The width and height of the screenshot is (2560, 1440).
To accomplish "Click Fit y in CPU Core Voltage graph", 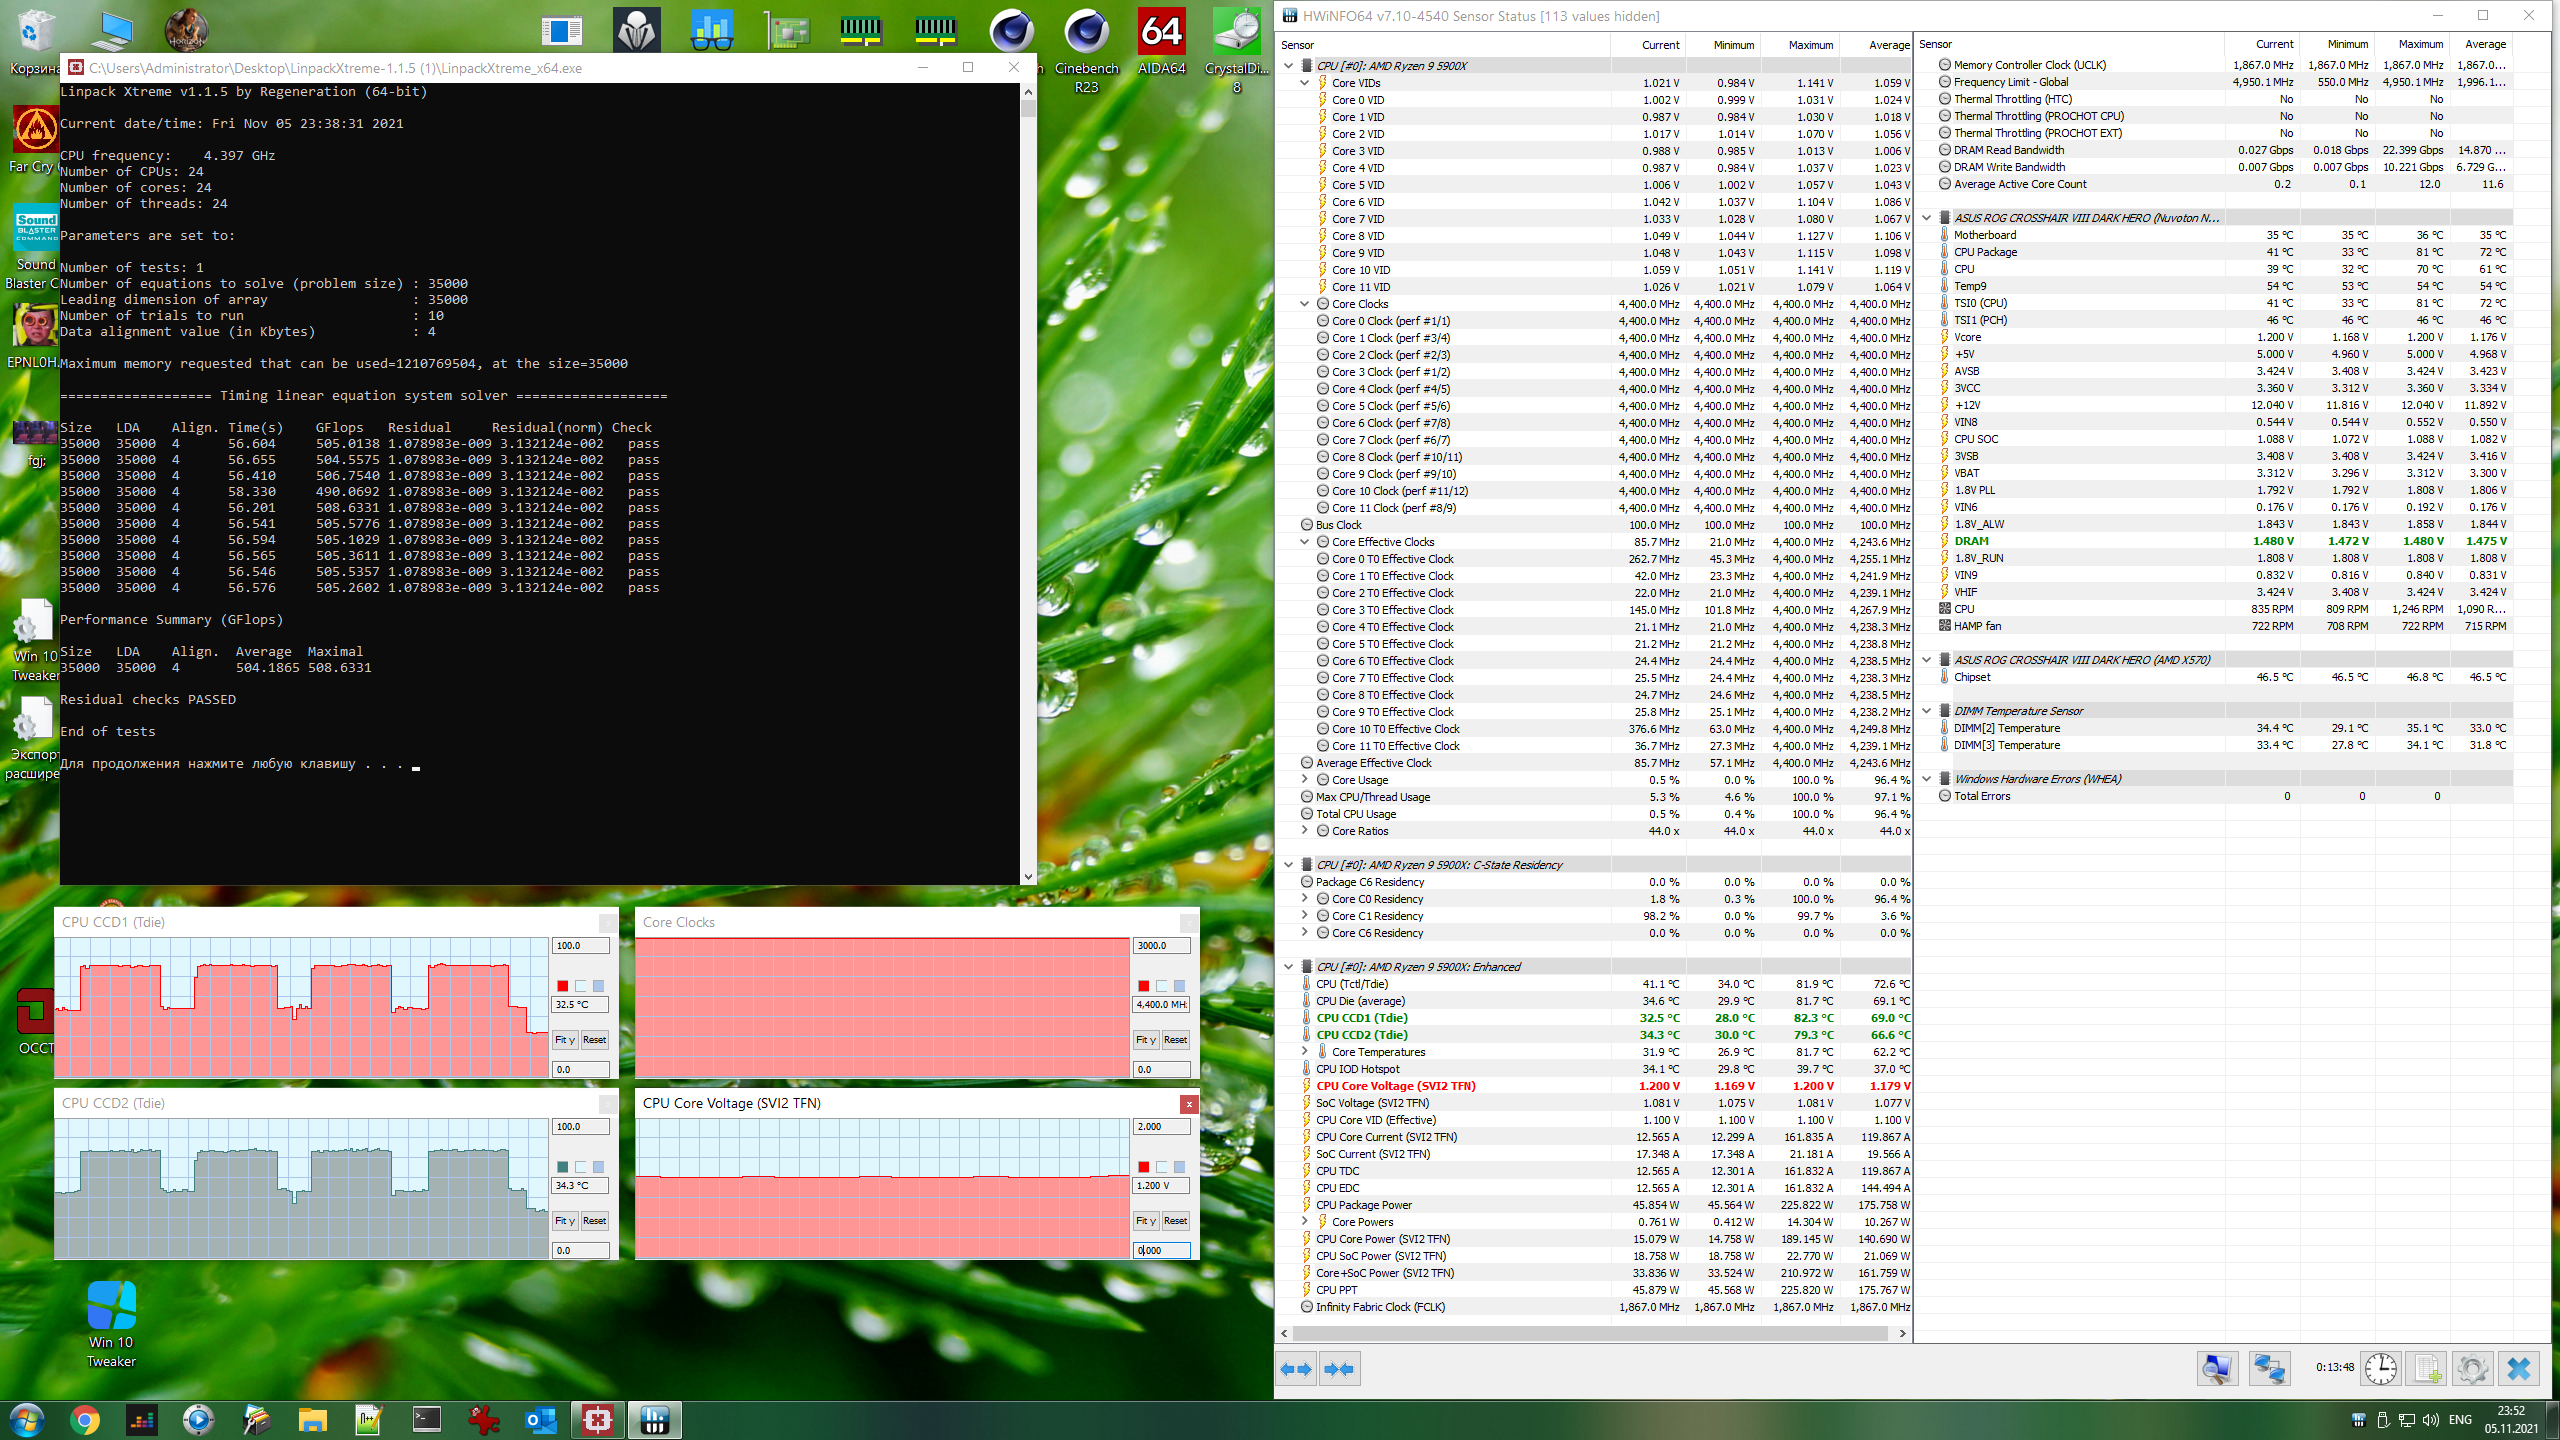I will (x=1146, y=1220).
